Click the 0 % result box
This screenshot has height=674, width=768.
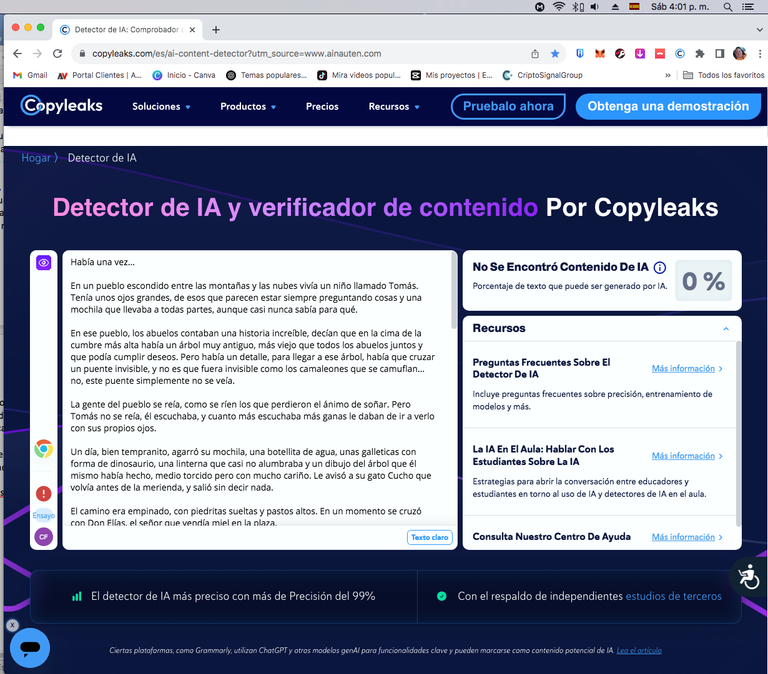(703, 281)
